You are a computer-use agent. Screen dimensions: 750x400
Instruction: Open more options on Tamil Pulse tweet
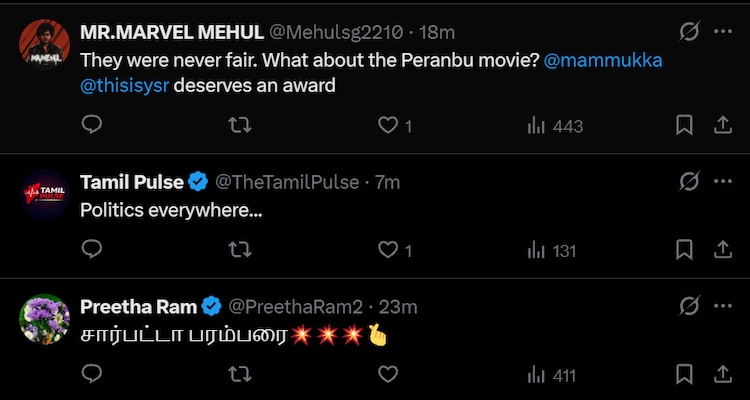click(x=723, y=181)
